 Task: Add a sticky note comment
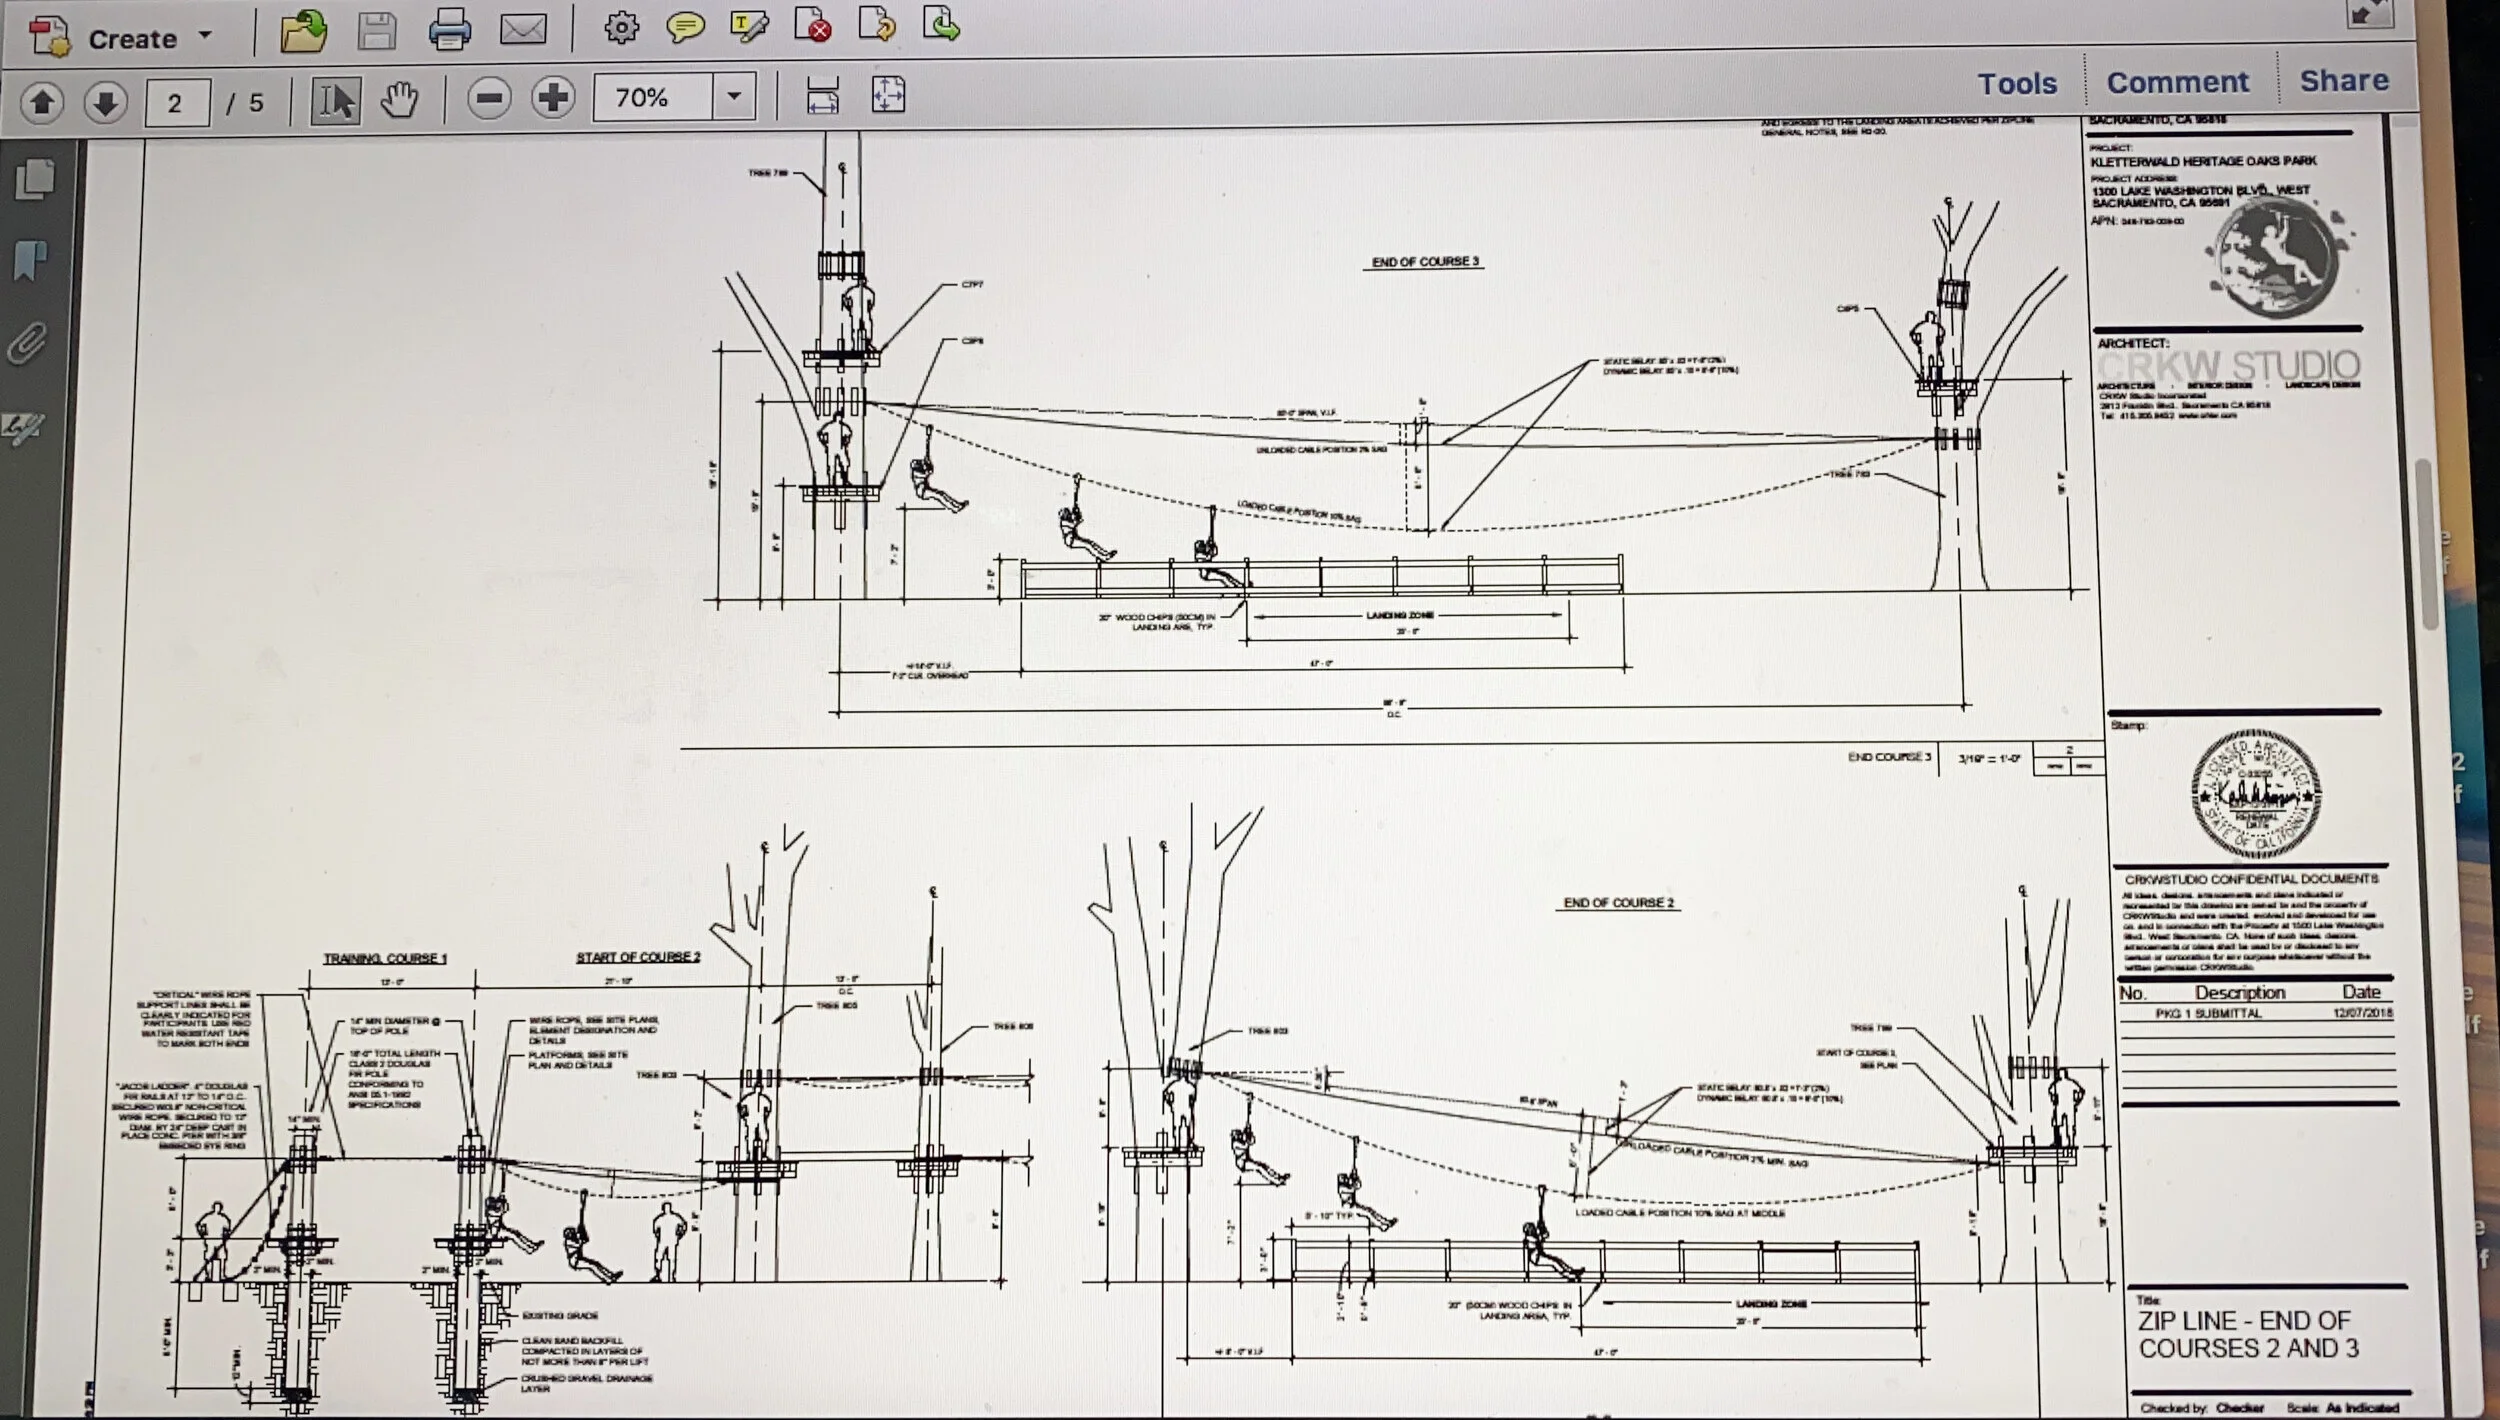685,28
